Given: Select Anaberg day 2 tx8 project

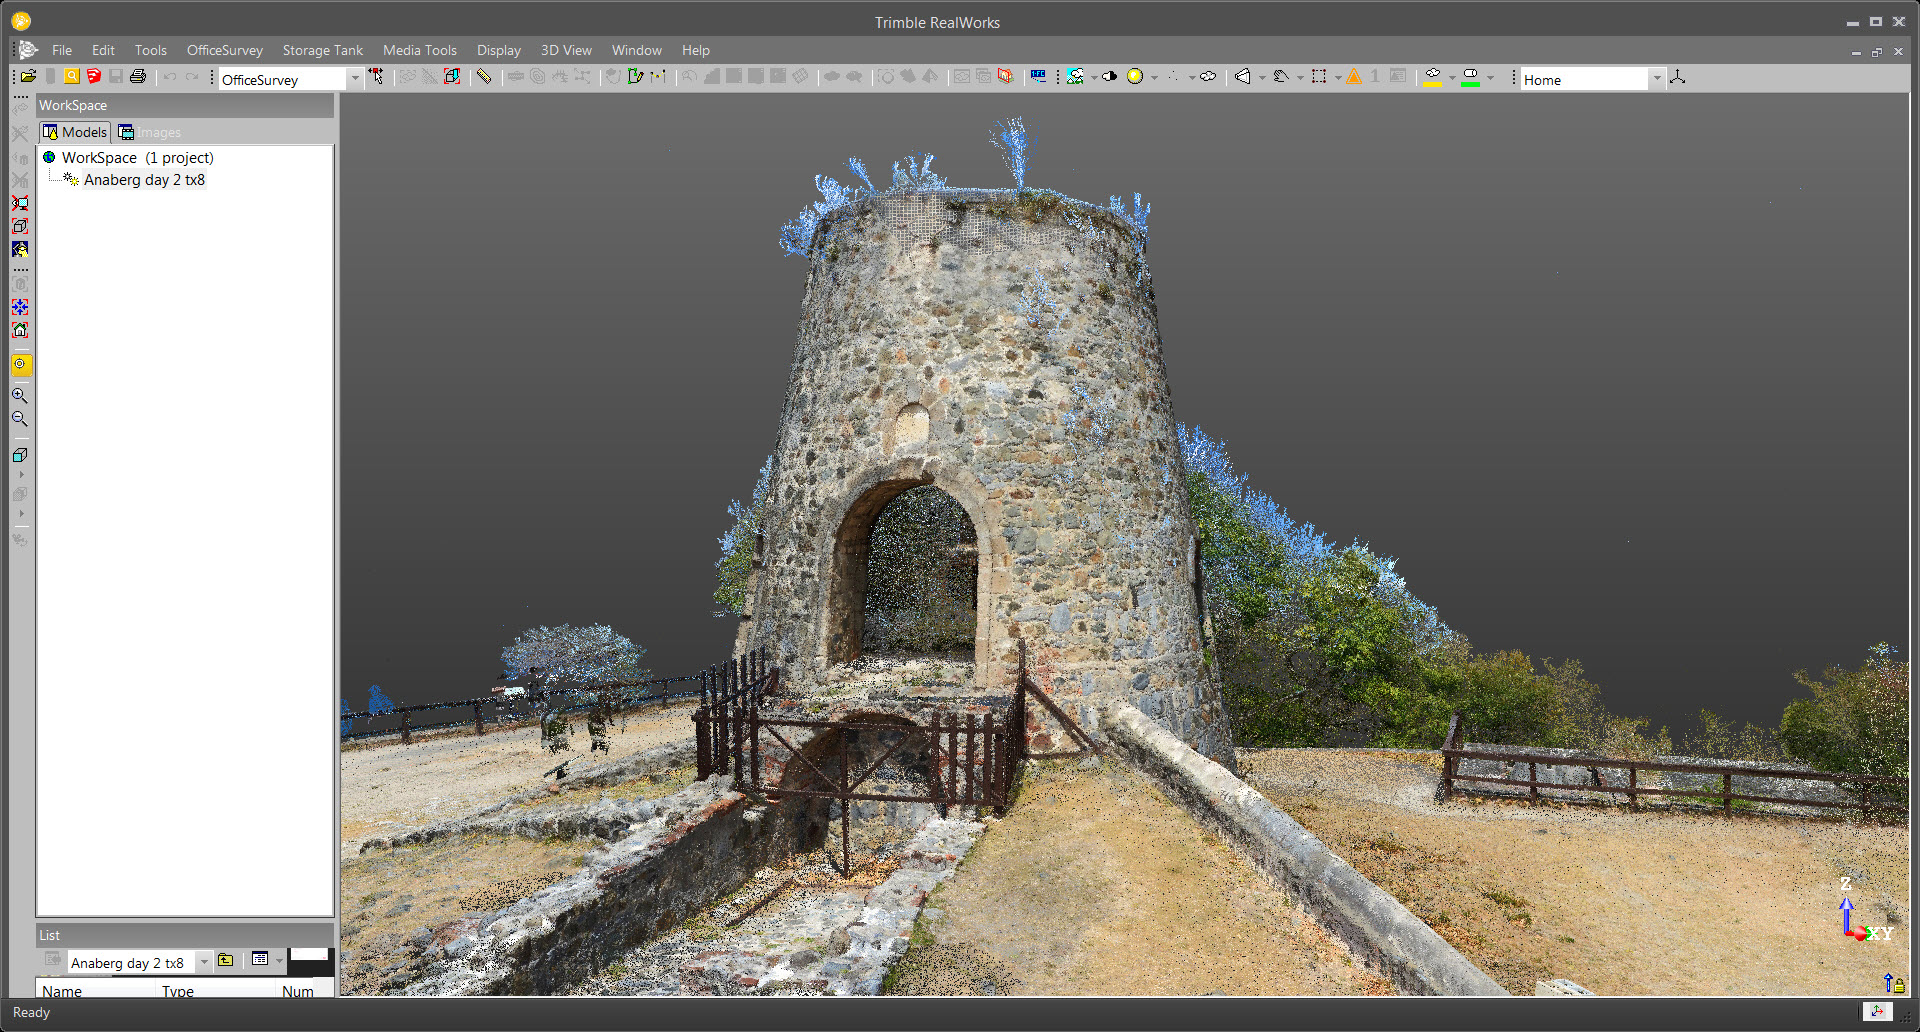Looking at the screenshot, I should tap(144, 180).
